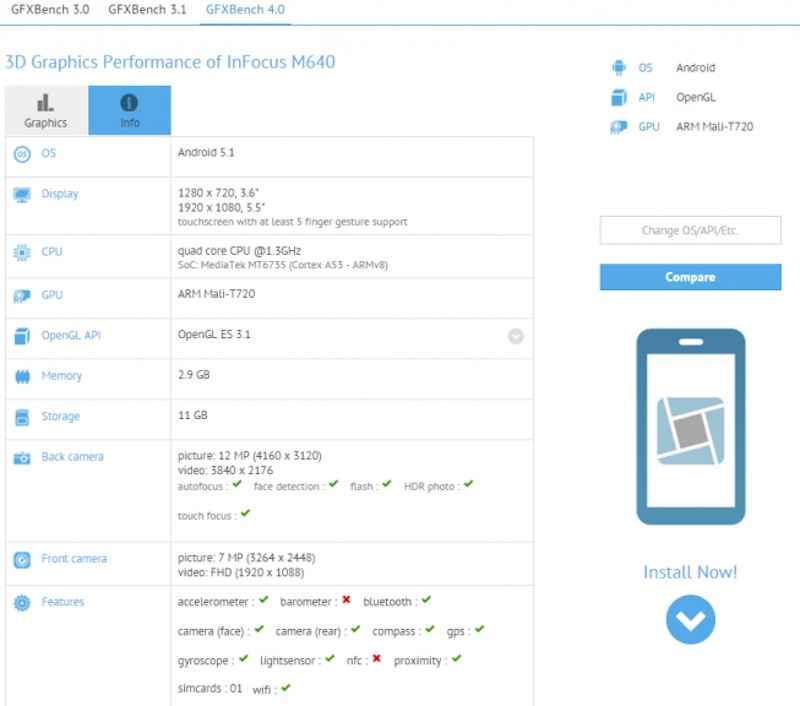Switch to the GFXBench 3.1 tab
The image size is (800, 706).
coord(147,10)
